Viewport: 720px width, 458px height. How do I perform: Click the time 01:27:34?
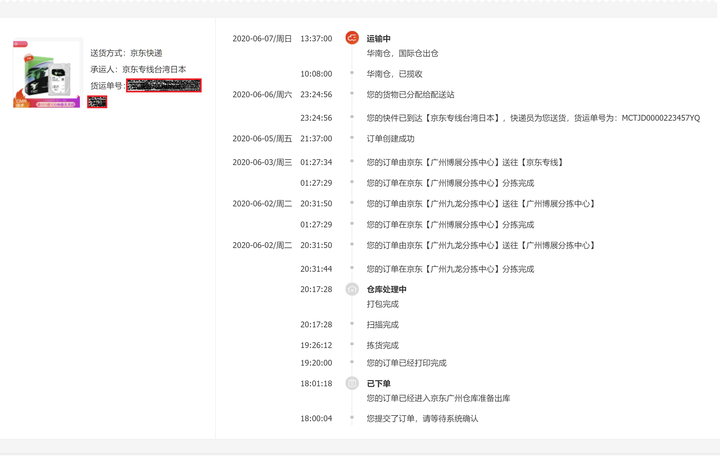point(316,162)
